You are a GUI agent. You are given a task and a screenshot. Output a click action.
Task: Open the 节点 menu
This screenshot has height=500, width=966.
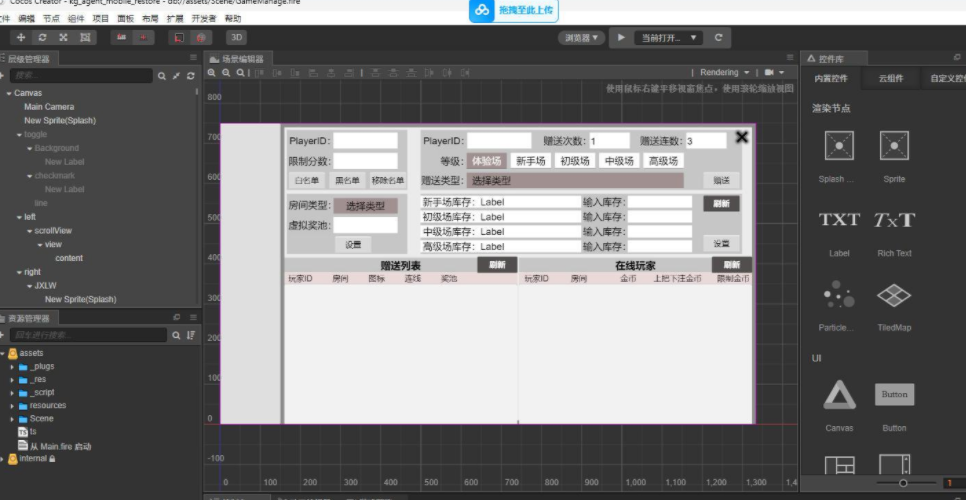pyautogui.click(x=51, y=19)
